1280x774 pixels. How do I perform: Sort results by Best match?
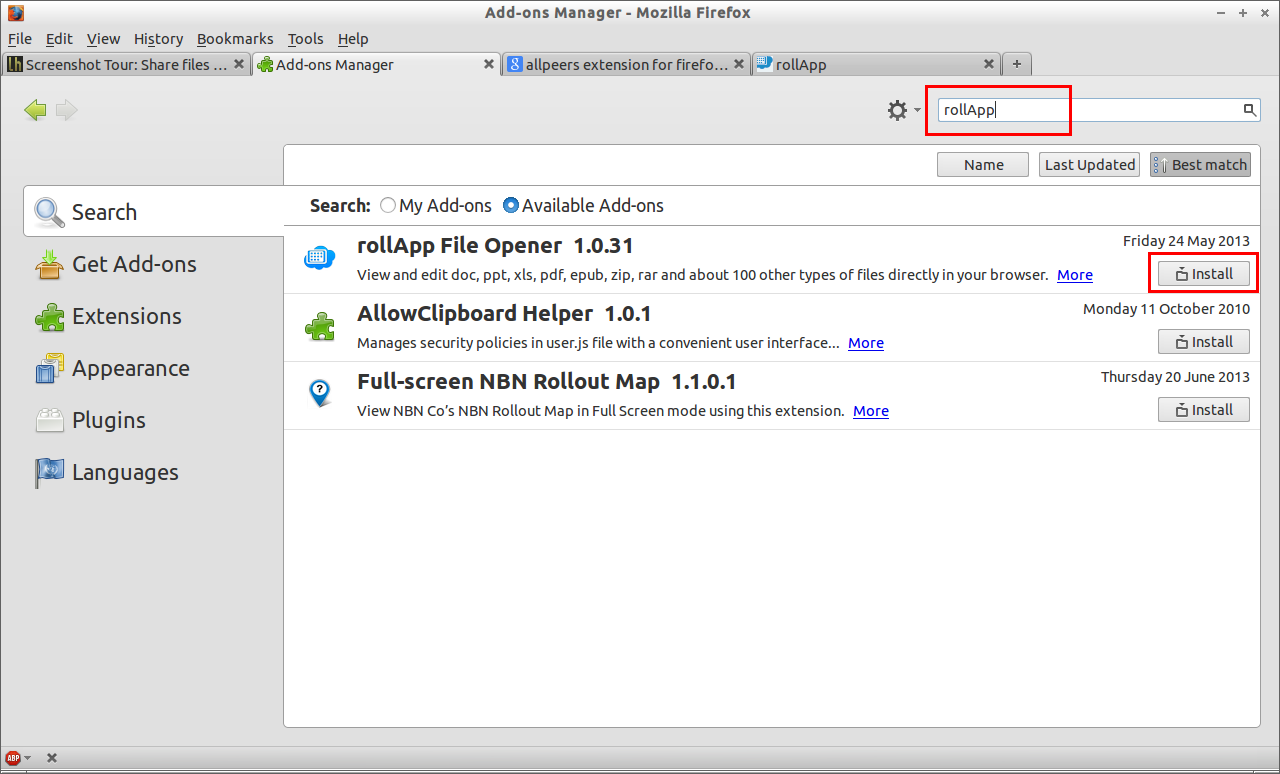1200,165
